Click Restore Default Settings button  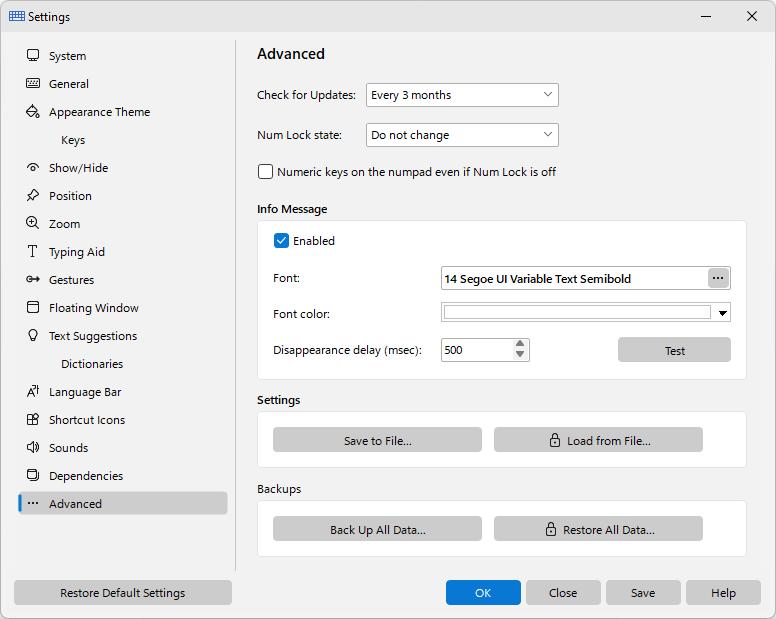click(x=123, y=592)
